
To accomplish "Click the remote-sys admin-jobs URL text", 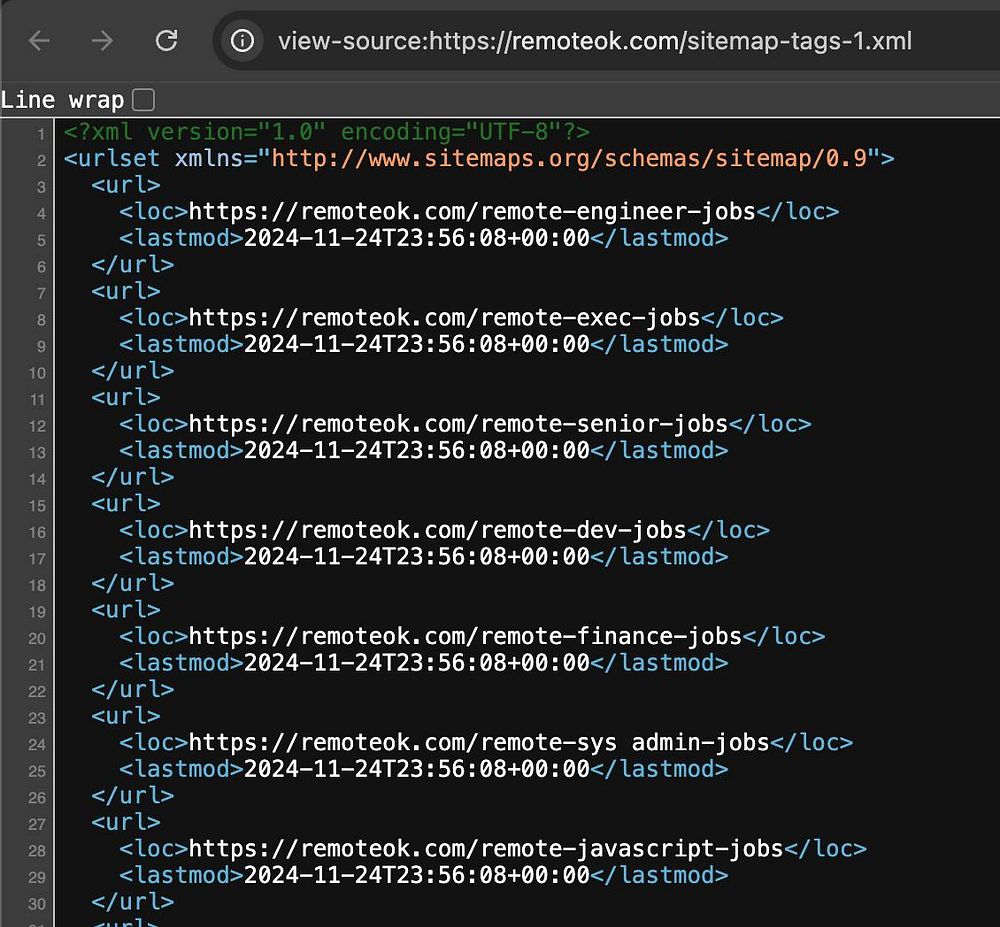I will 478,742.
